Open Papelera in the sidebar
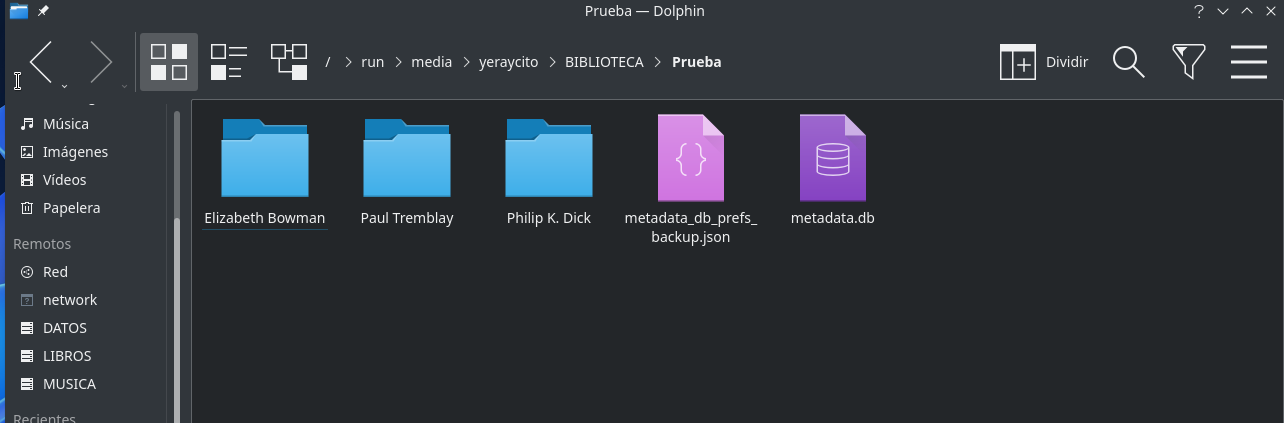1284x423 pixels. tap(71, 208)
